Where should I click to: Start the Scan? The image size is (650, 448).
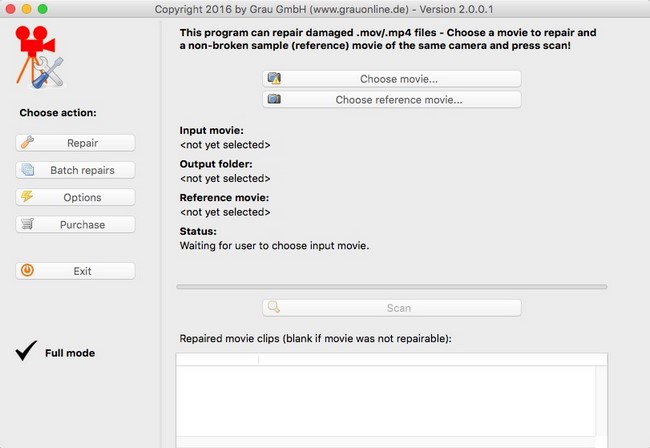coord(397,309)
